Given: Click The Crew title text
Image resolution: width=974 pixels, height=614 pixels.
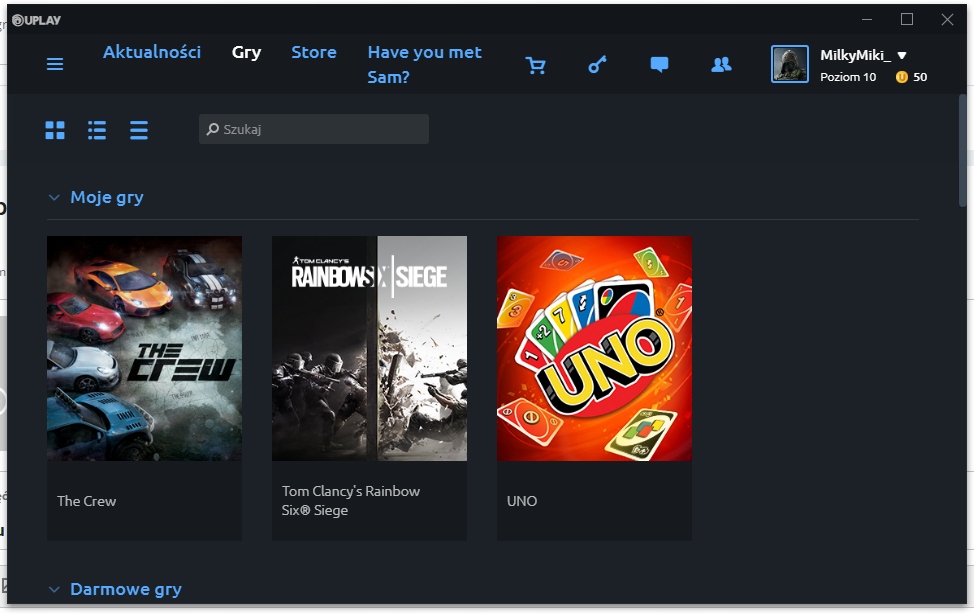Looking at the screenshot, I should coord(86,501).
